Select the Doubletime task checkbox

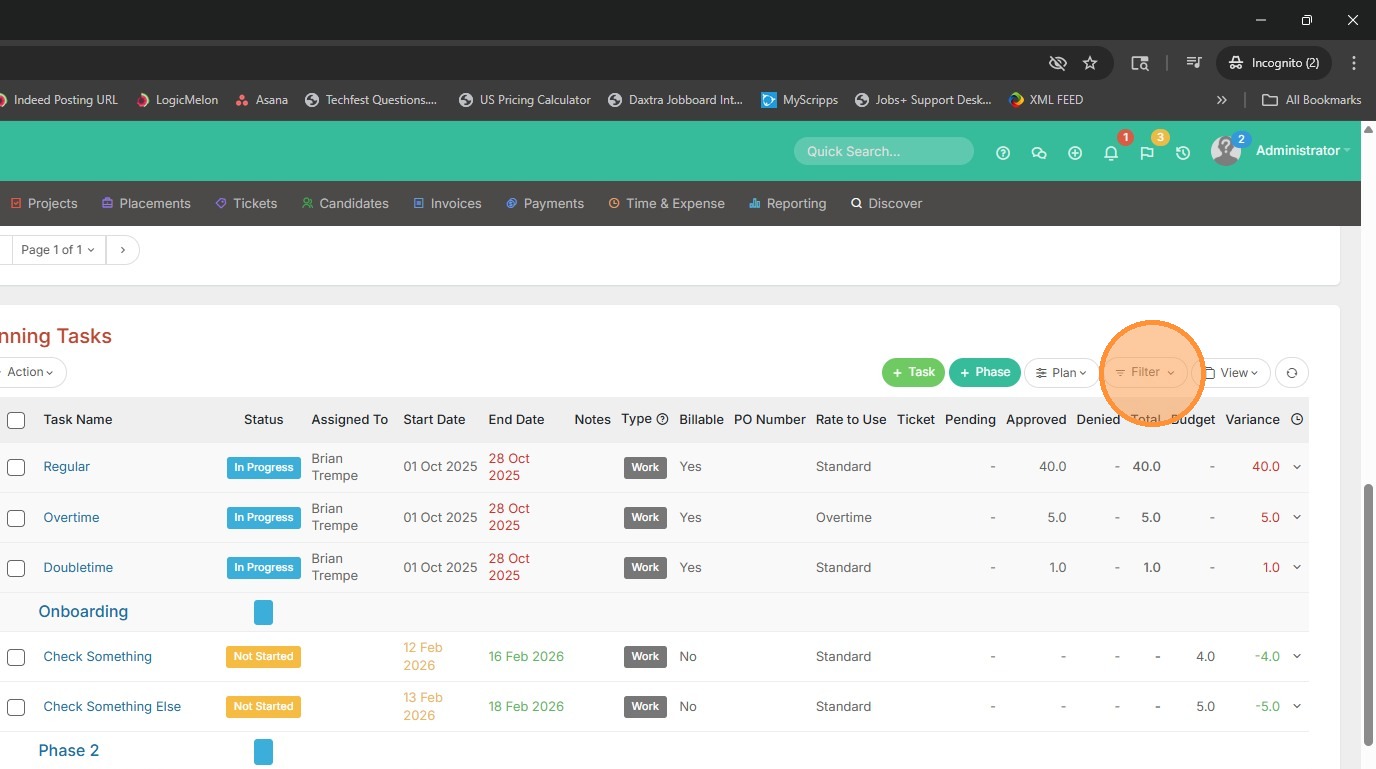click(16, 568)
